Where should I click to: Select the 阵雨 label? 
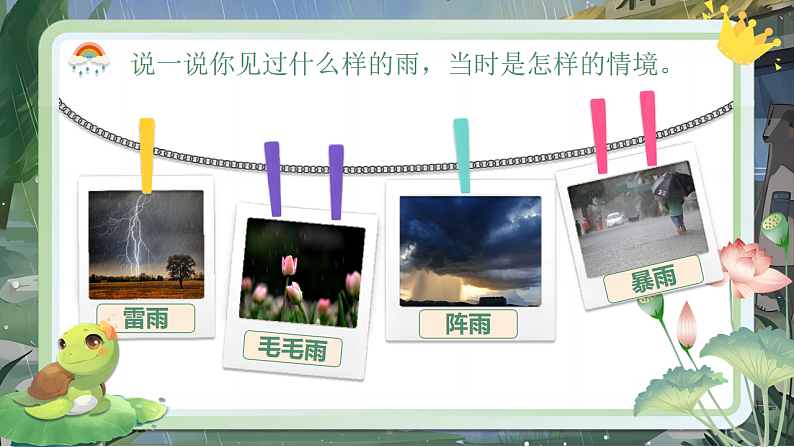click(x=468, y=324)
